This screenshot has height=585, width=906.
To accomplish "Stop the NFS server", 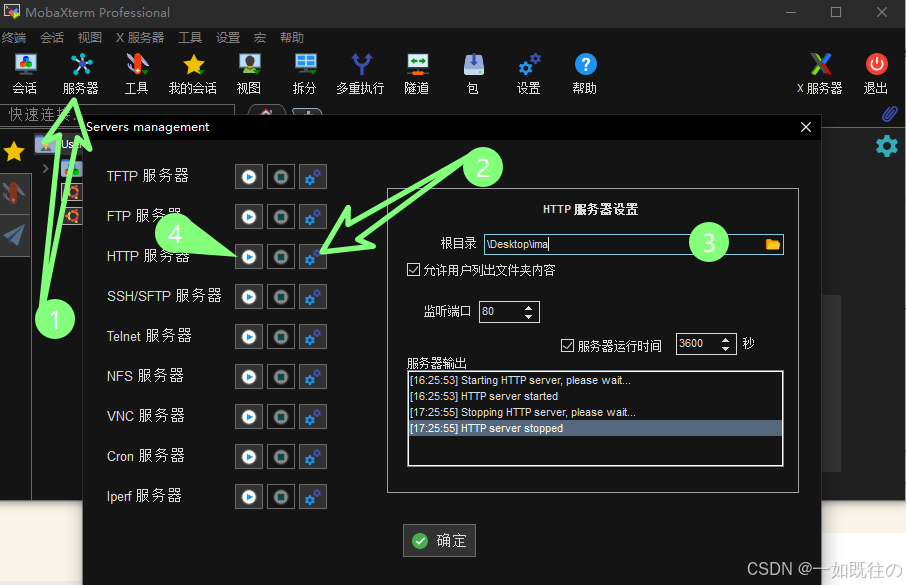I will pos(281,377).
